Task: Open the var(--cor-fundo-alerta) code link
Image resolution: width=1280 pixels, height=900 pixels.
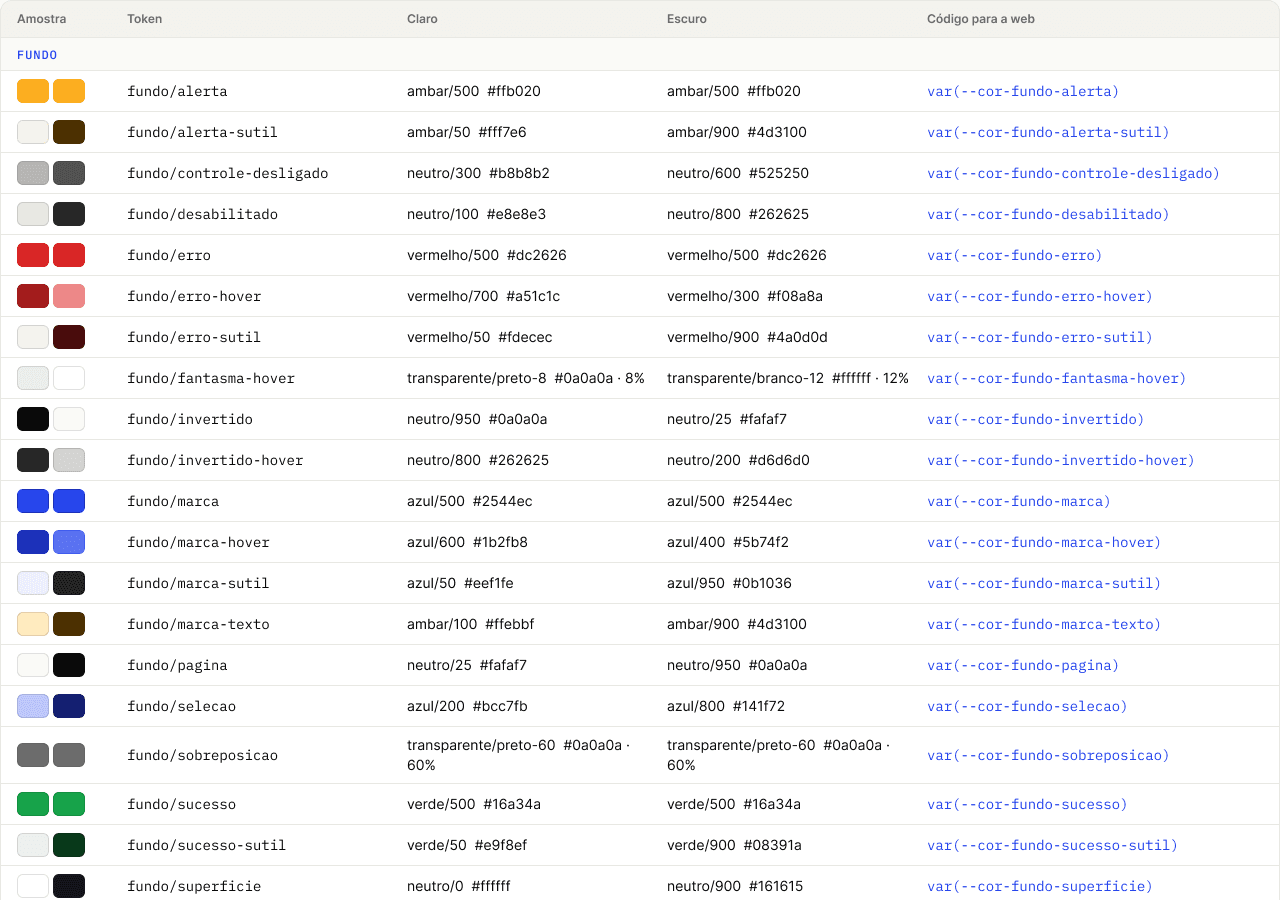Action: pyautogui.click(x=1023, y=91)
